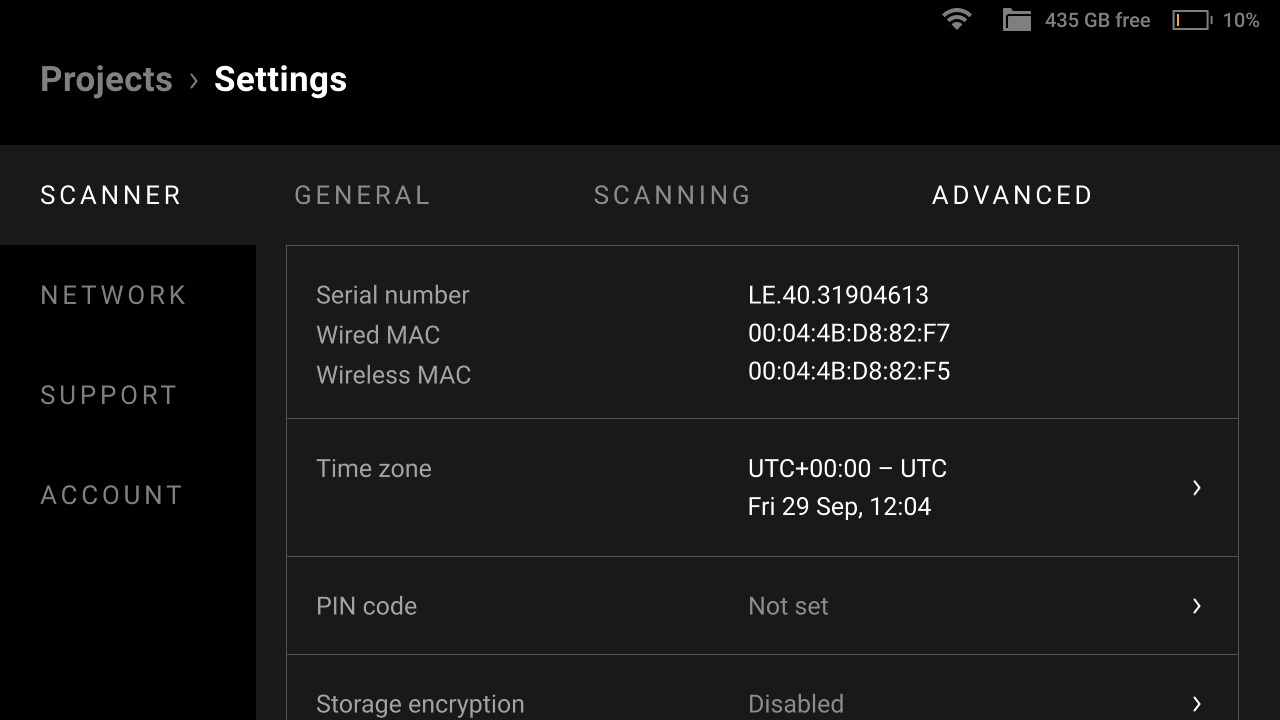Select Account in the sidebar
The height and width of the screenshot is (720, 1280).
click(x=111, y=495)
